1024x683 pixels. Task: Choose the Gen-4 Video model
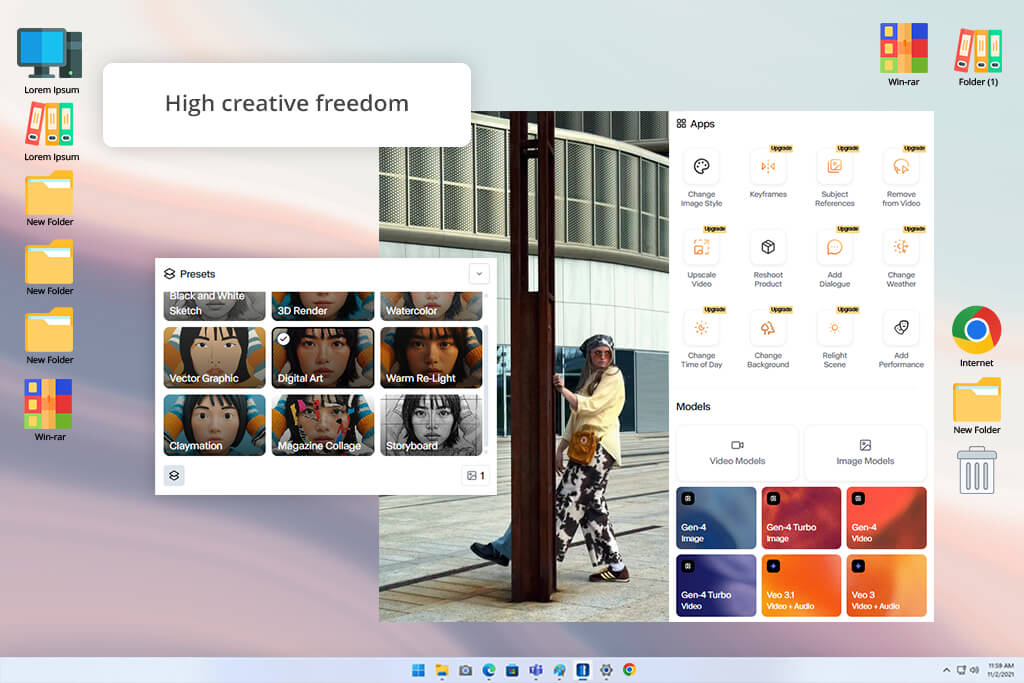(x=886, y=518)
